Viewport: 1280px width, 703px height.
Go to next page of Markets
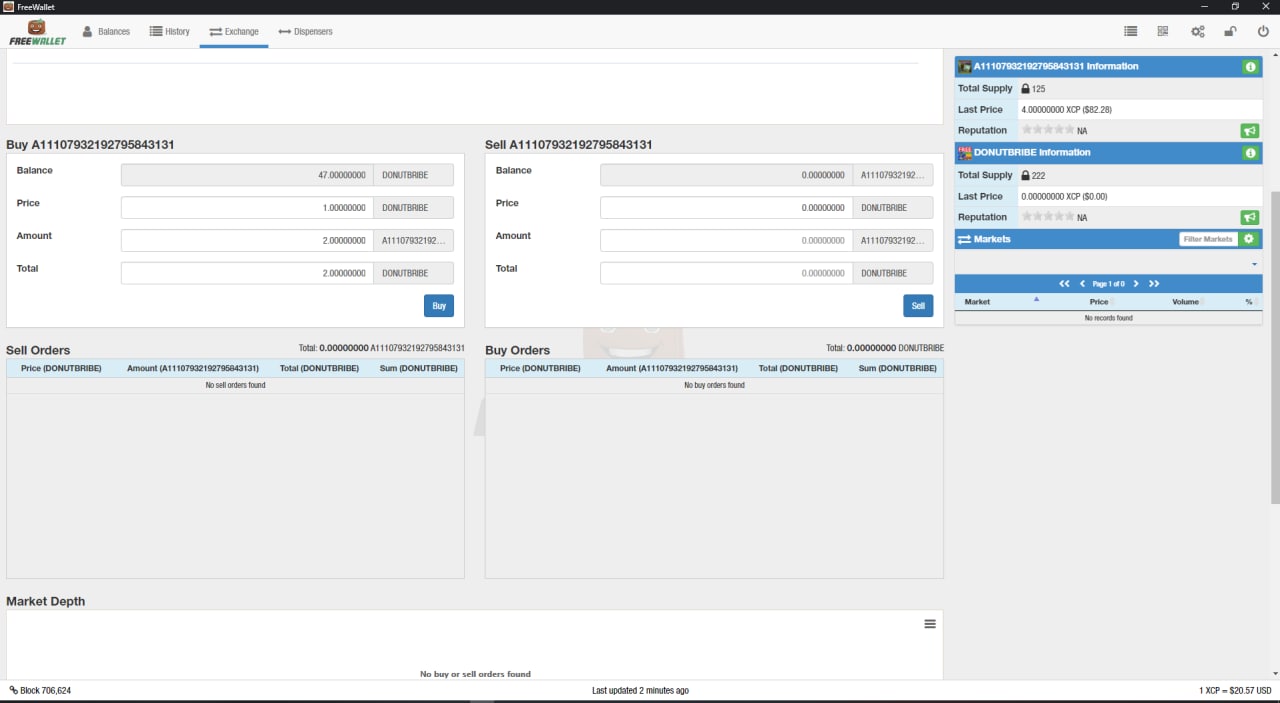pyautogui.click(x=1136, y=284)
